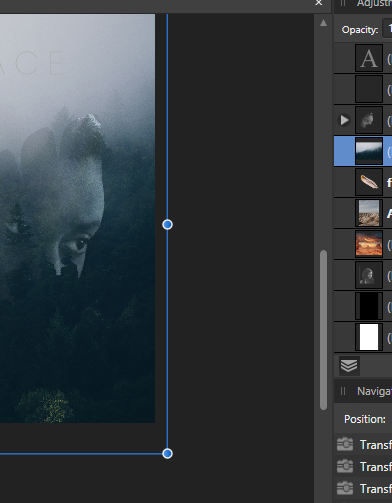This screenshot has height=503, width=392.
Task: Select the first Transform history snapshot icon
Action: point(345,445)
